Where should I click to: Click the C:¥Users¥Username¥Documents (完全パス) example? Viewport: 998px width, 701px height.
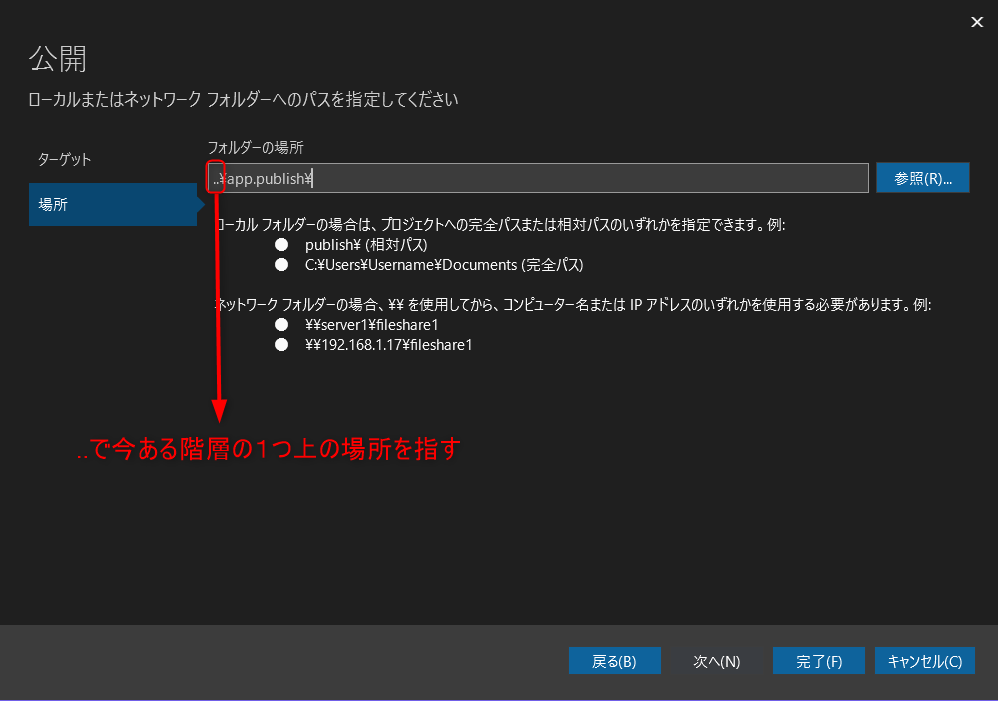[443, 266]
